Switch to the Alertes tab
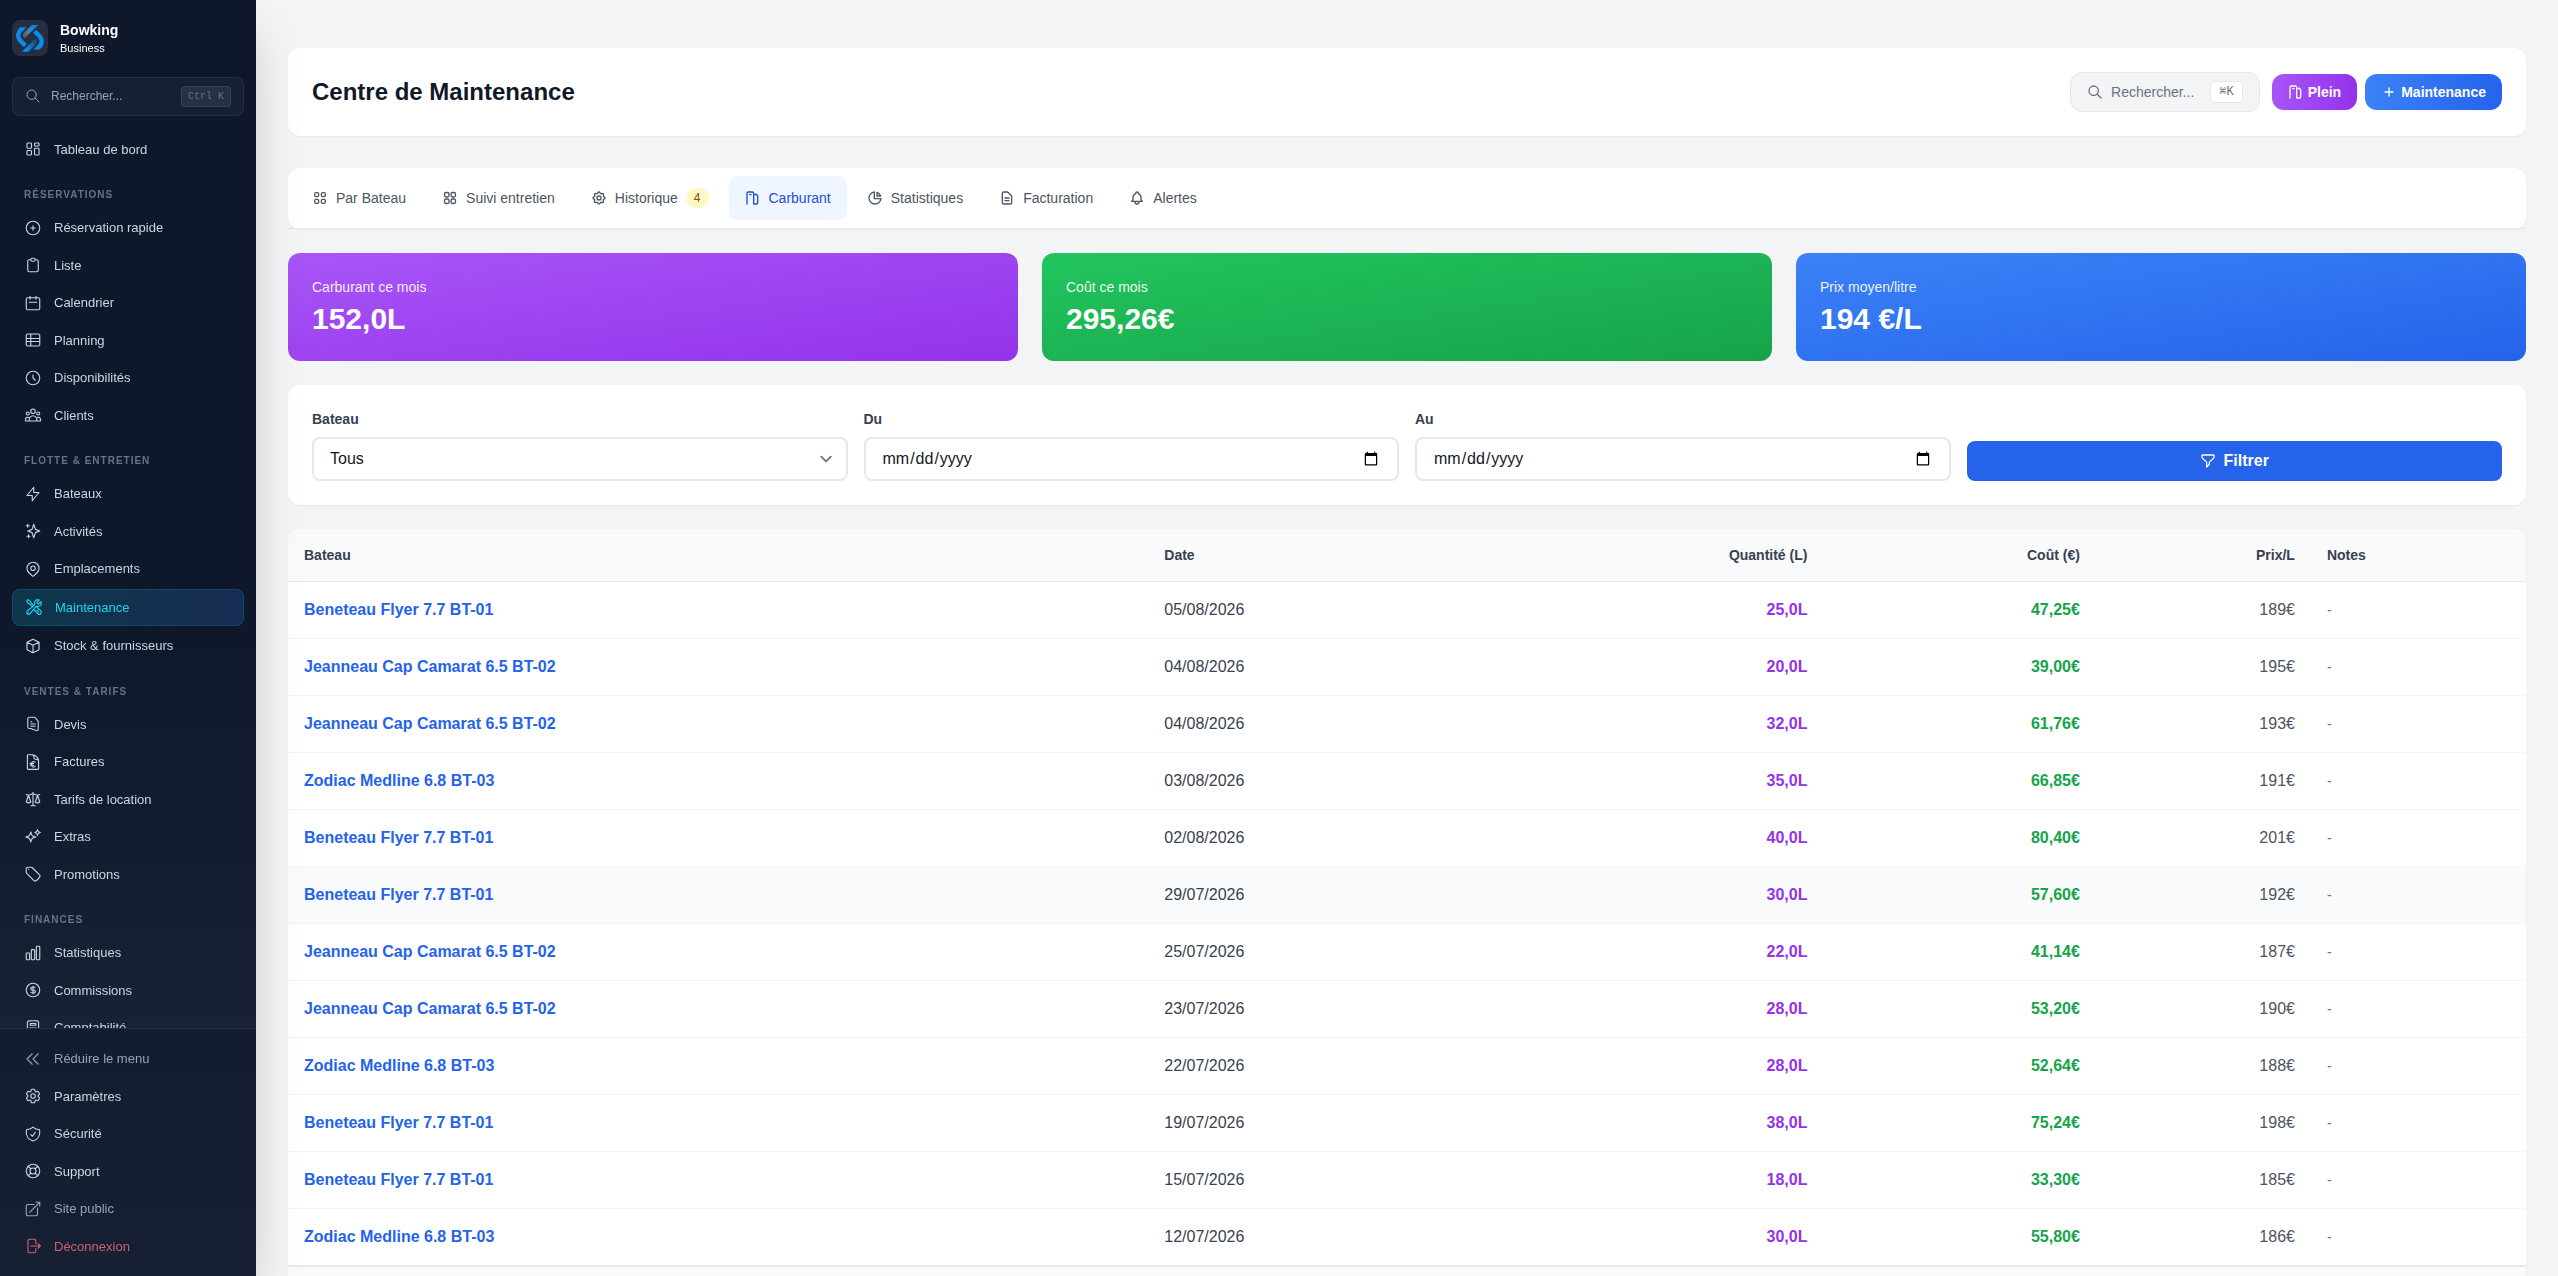The width and height of the screenshot is (2558, 1276). click(1163, 198)
